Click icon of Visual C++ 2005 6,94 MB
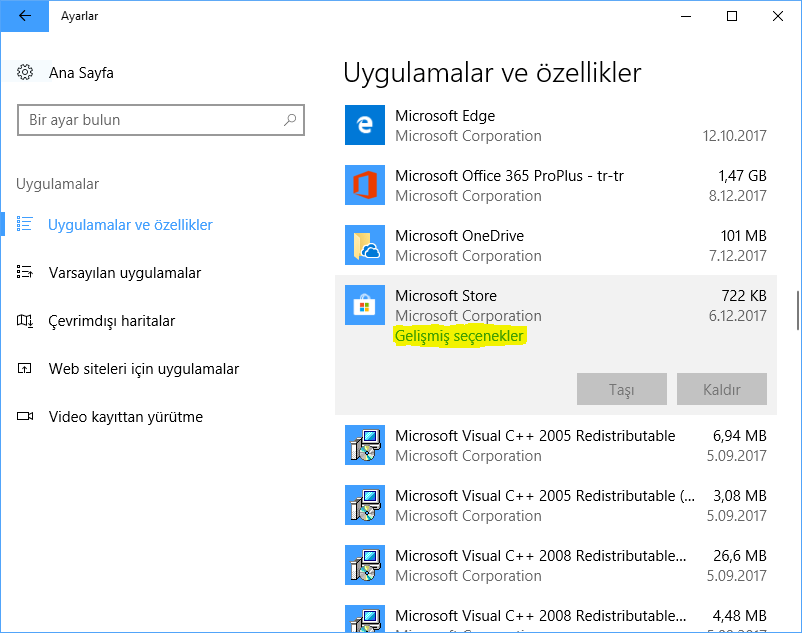 [365, 445]
